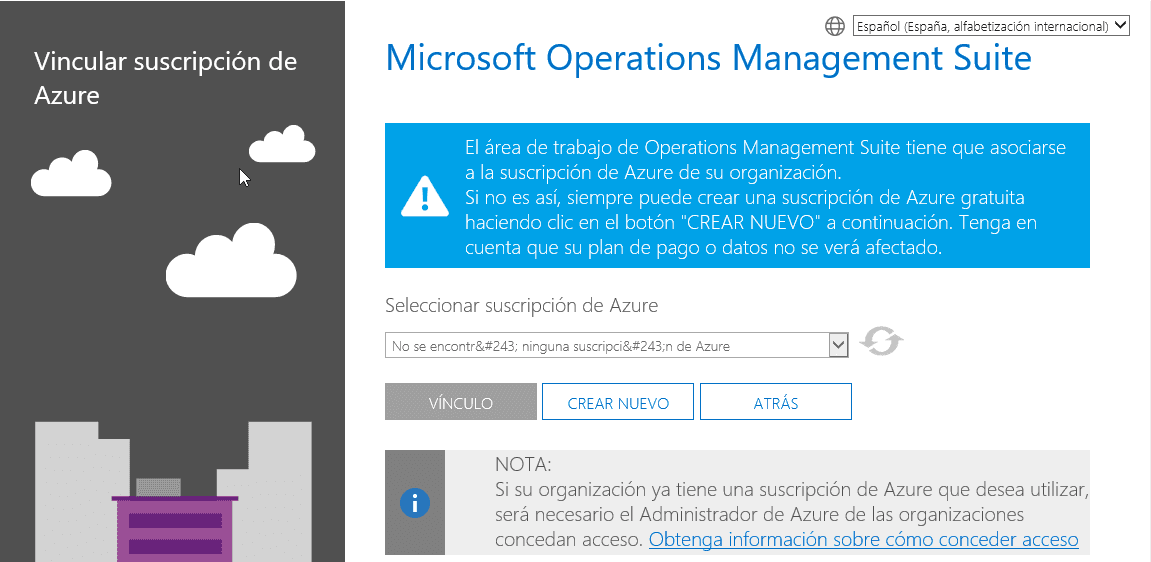
Task: Click the Vincular suscripción de Azure title
Action: pyautogui.click(x=165, y=78)
